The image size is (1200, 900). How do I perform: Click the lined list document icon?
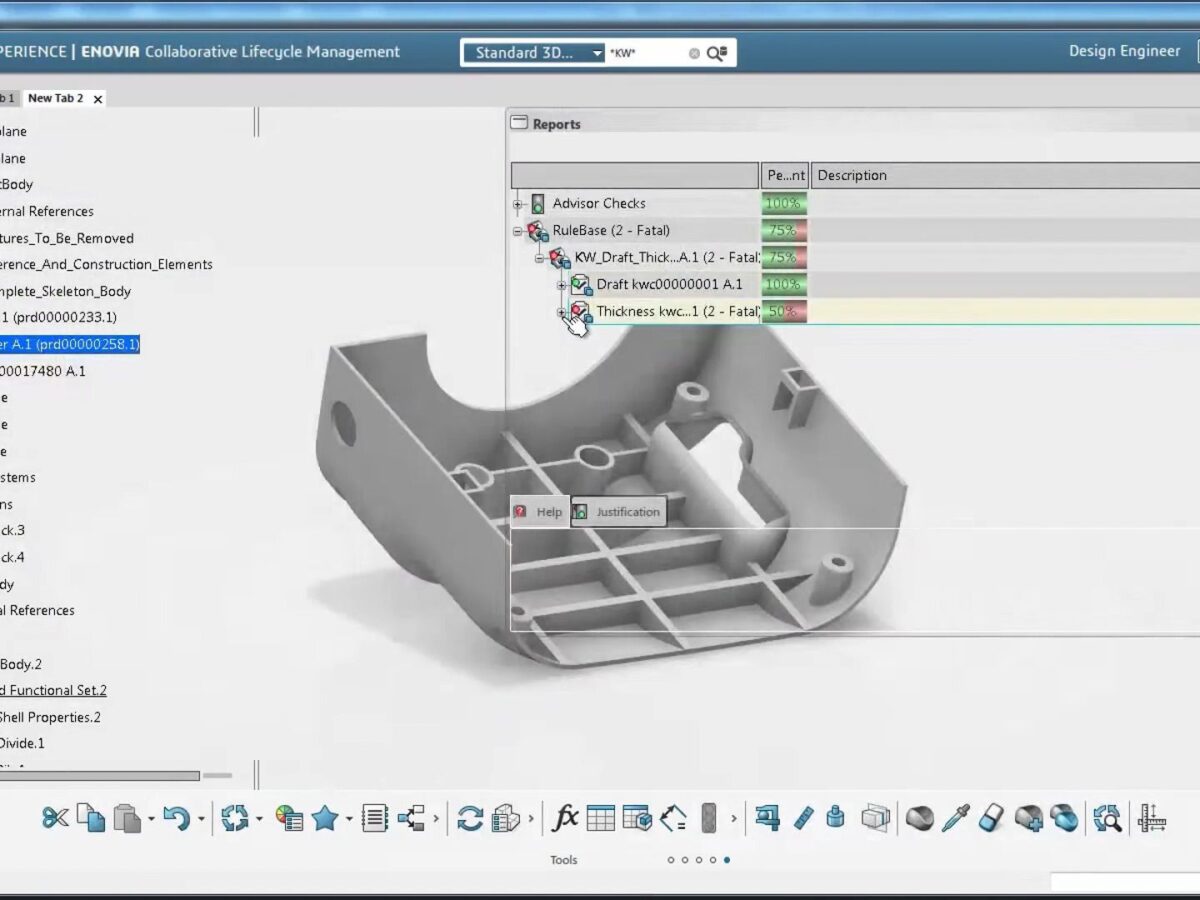[375, 818]
